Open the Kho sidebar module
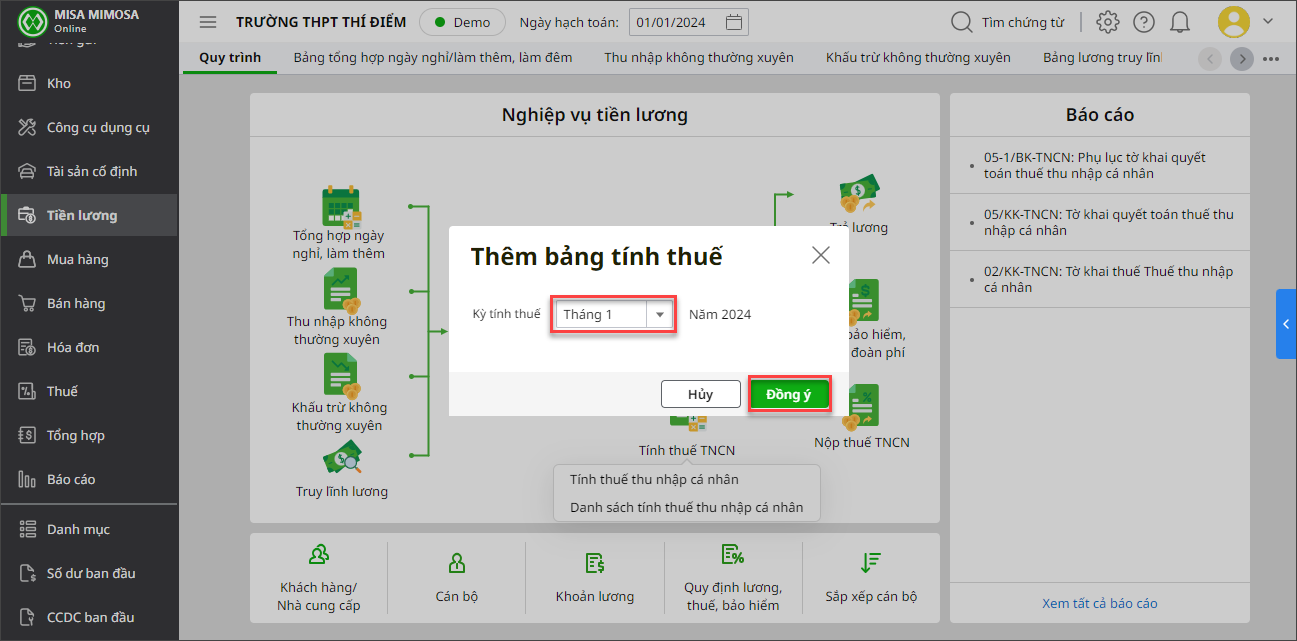1297x641 pixels. click(x=89, y=83)
